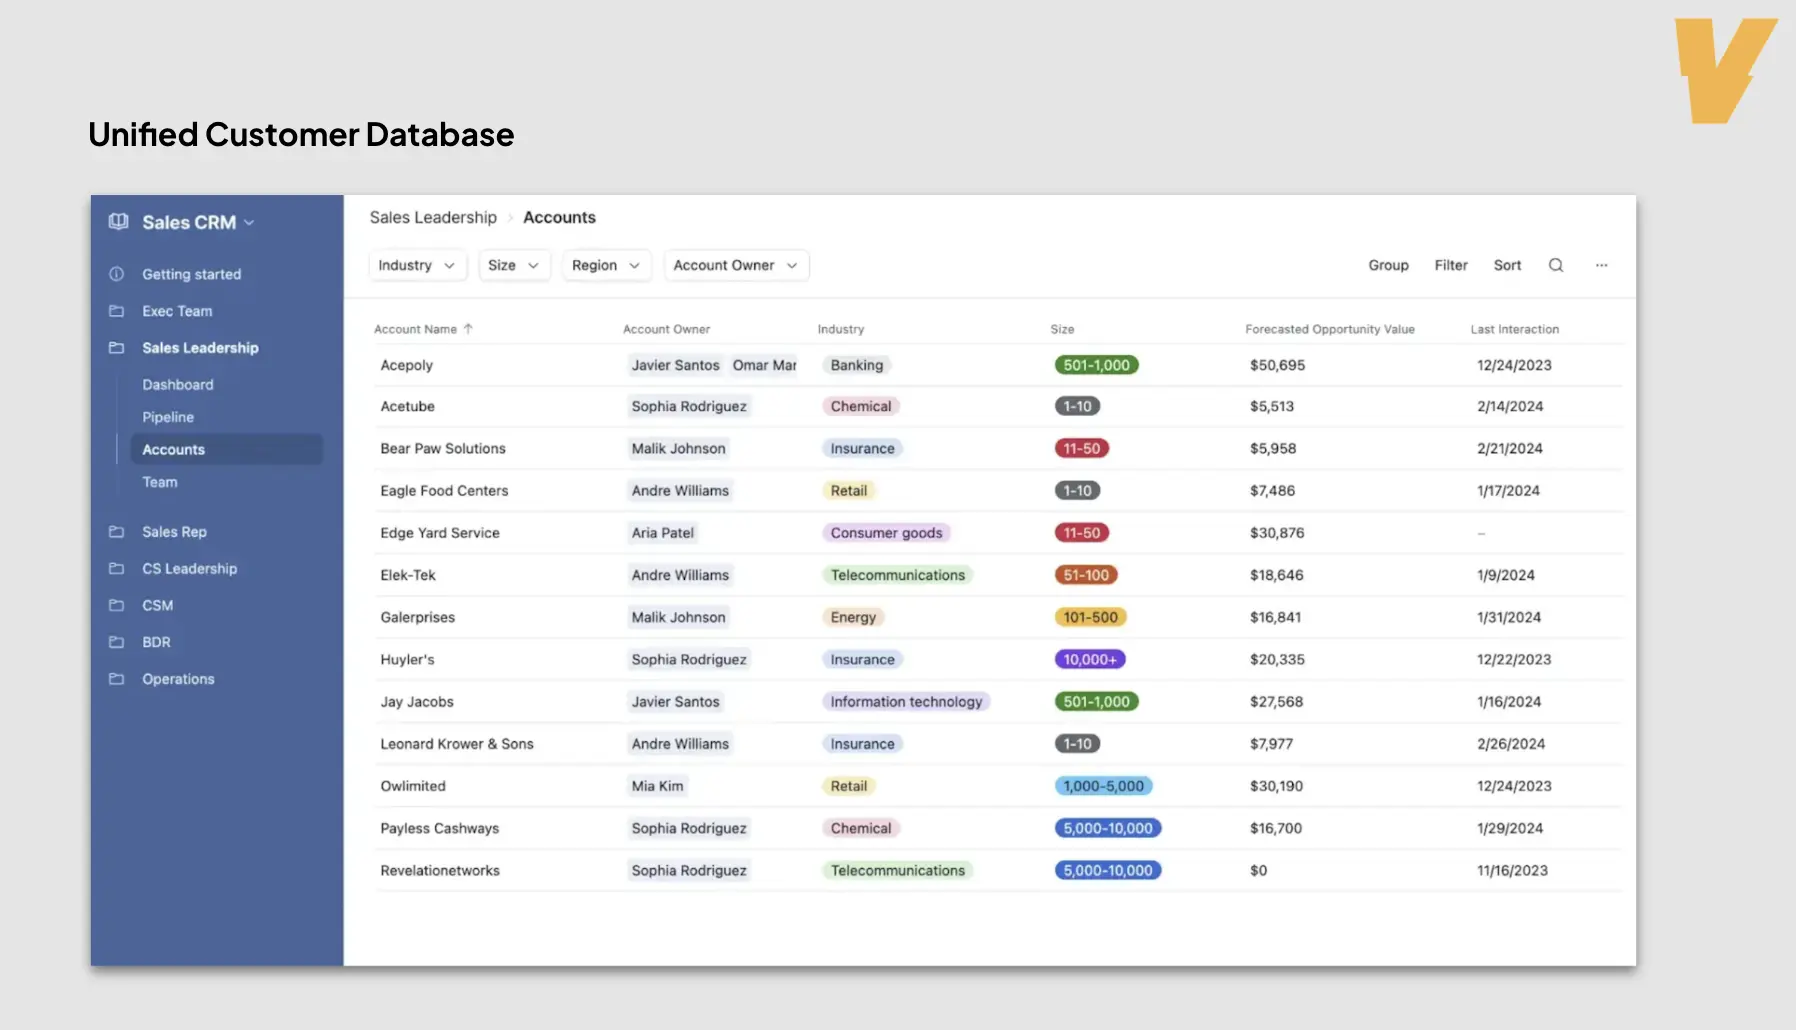The width and height of the screenshot is (1796, 1030).
Task: Open the search magnifier icon
Action: coord(1556,265)
